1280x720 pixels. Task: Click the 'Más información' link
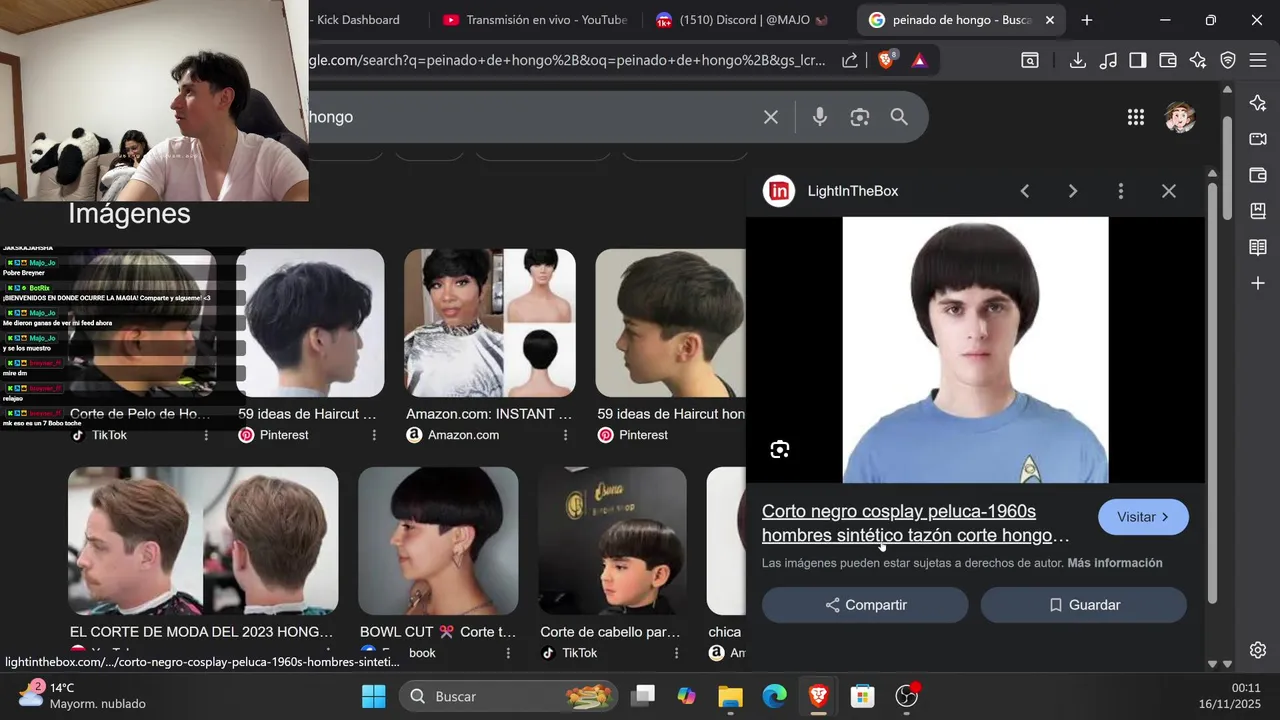pos(1115,563)
